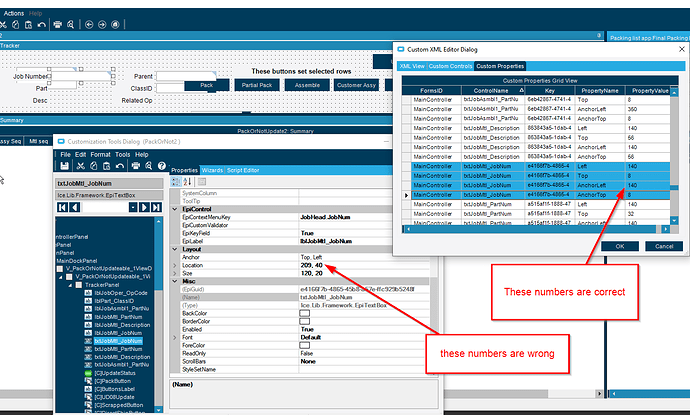Screen dimensions: 690x415
Task: Click Paste icon in main window toolbar
Action: click(29, 25)
